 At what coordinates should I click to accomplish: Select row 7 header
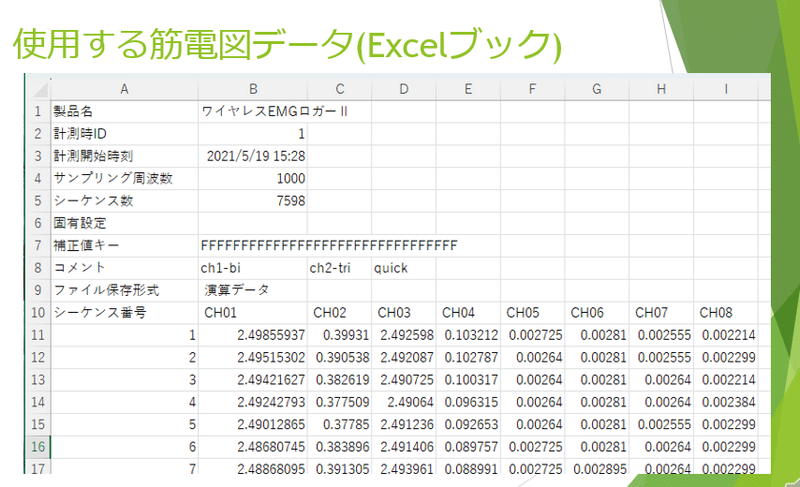click(38, 245)
